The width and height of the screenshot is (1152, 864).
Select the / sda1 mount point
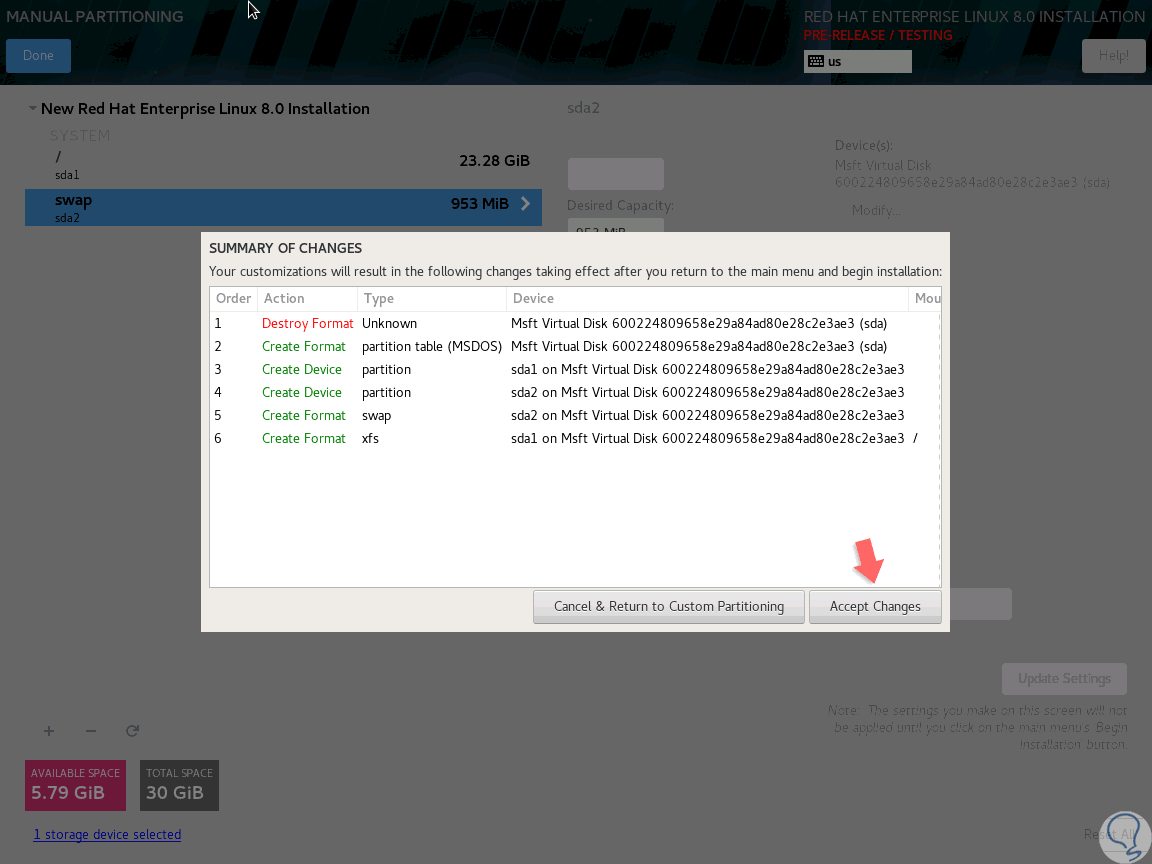[x=283, y=166]
